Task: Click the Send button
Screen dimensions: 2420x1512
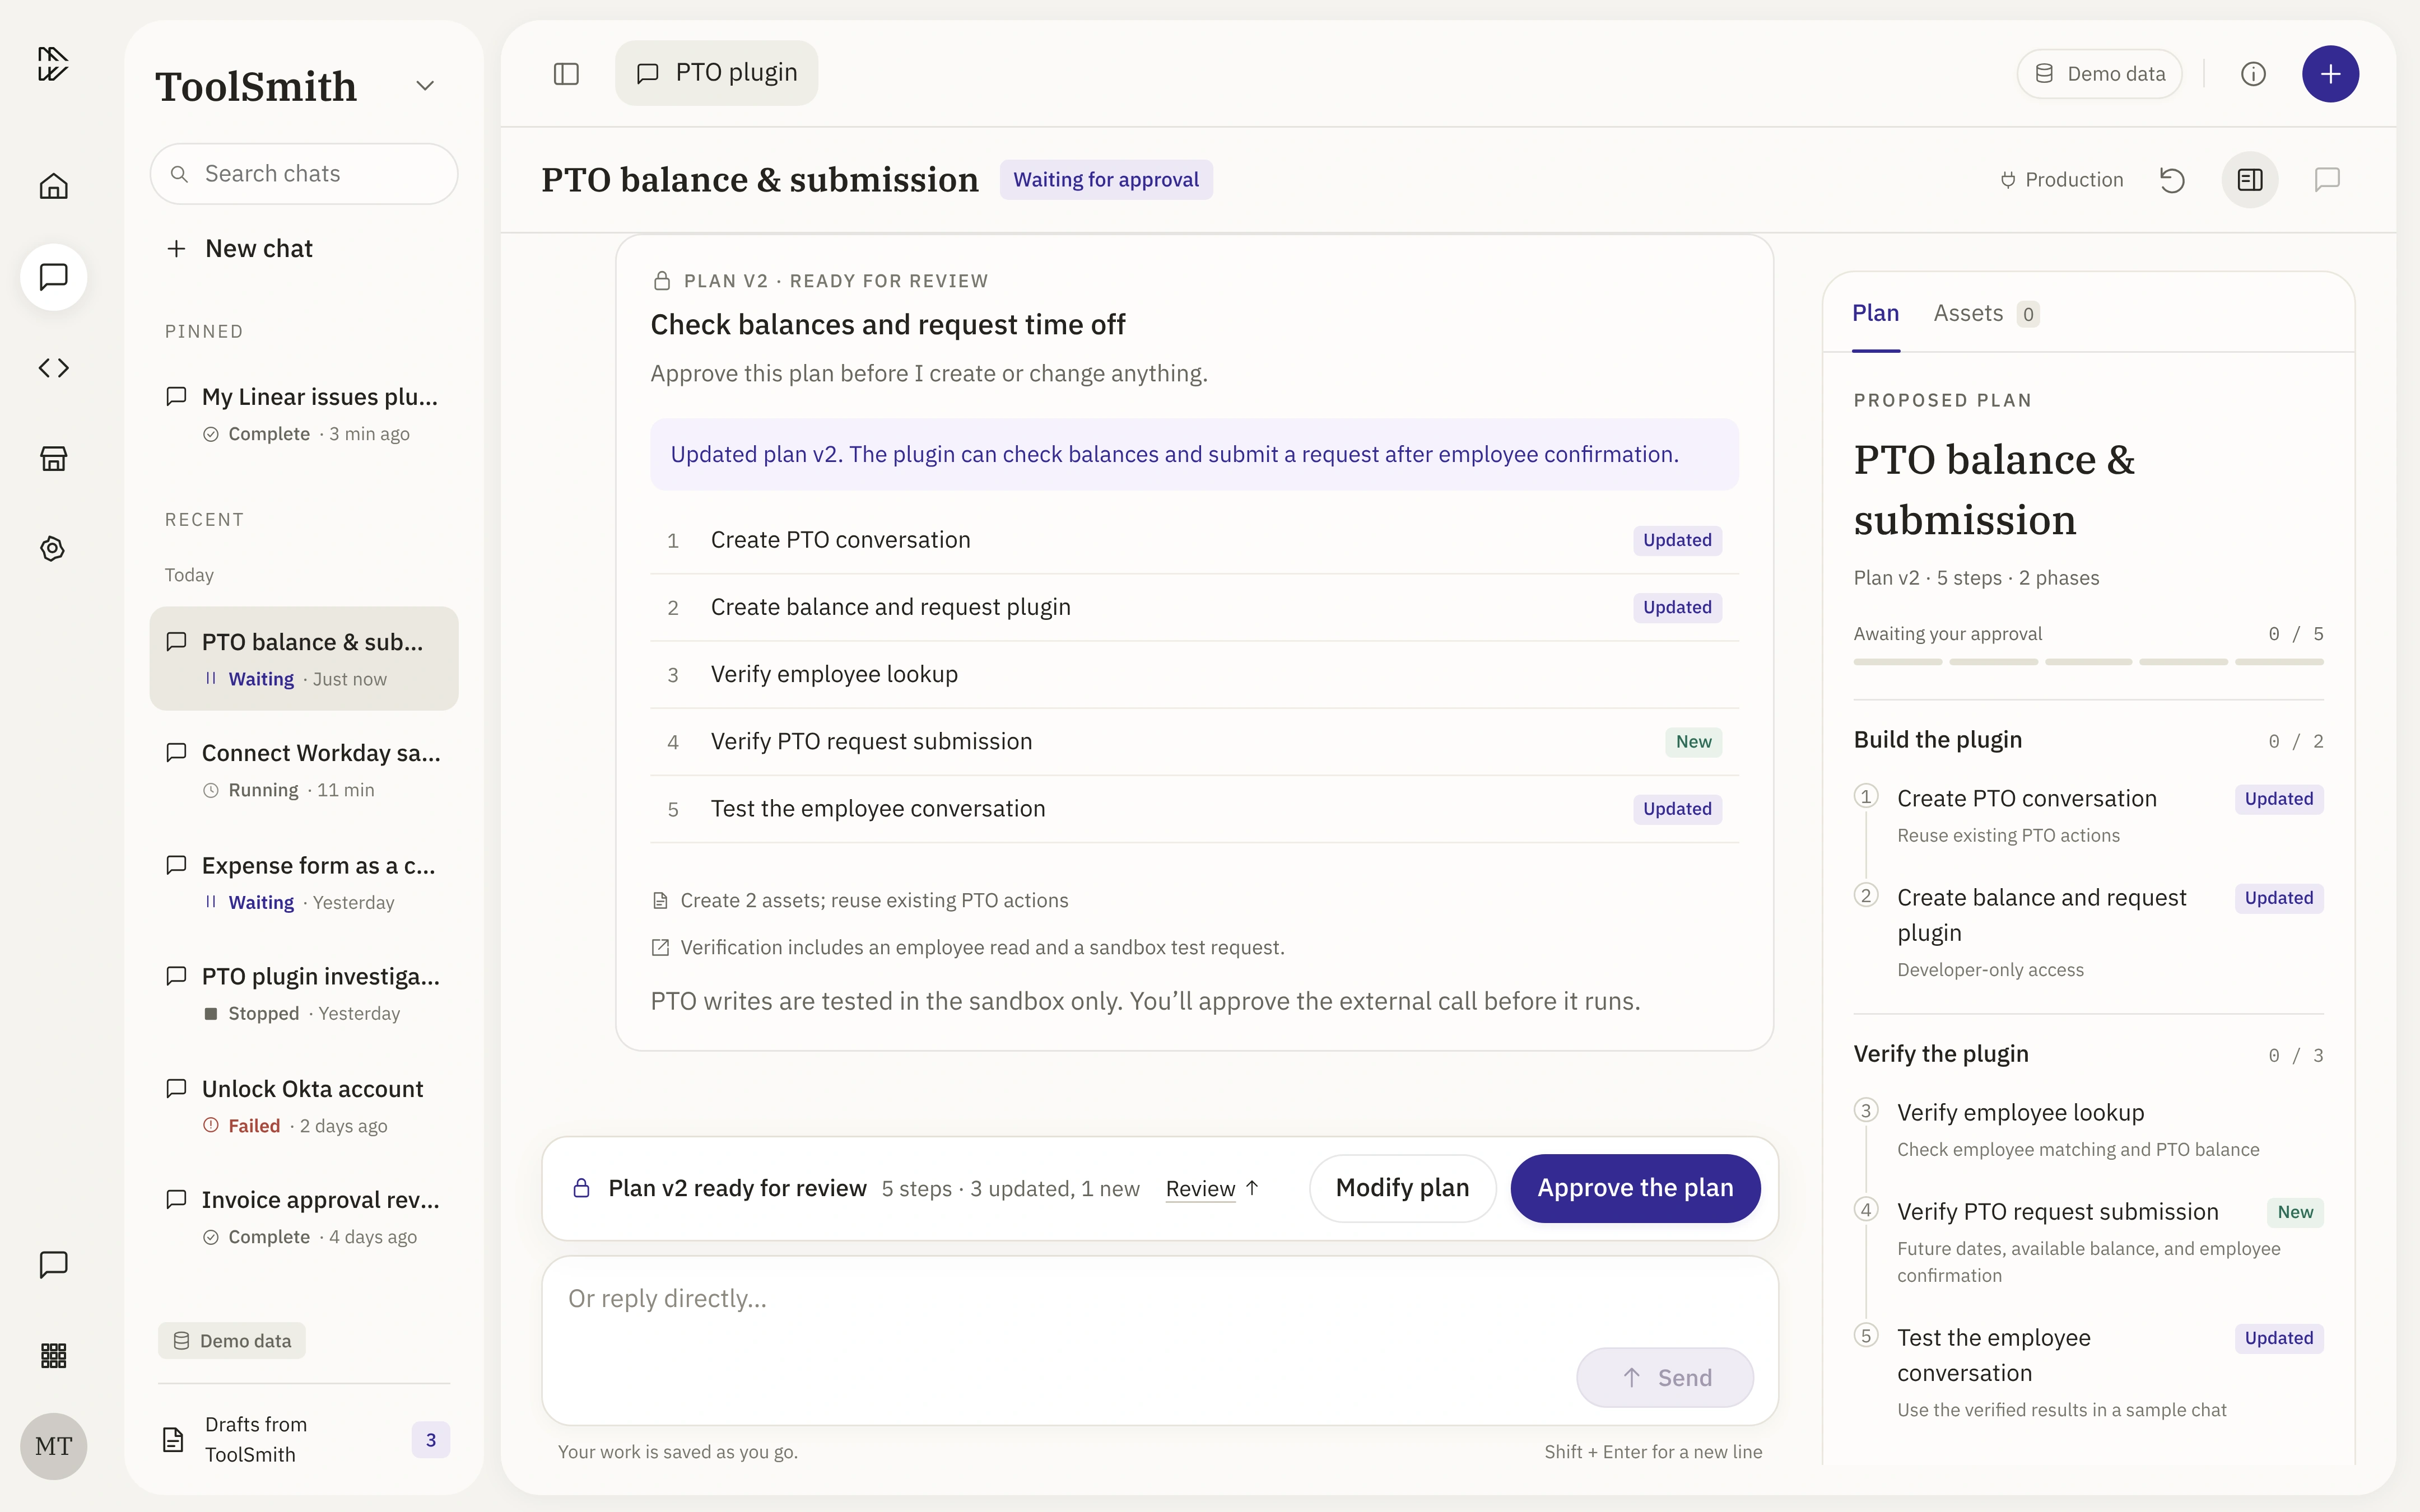Action: (1665, 1378)
